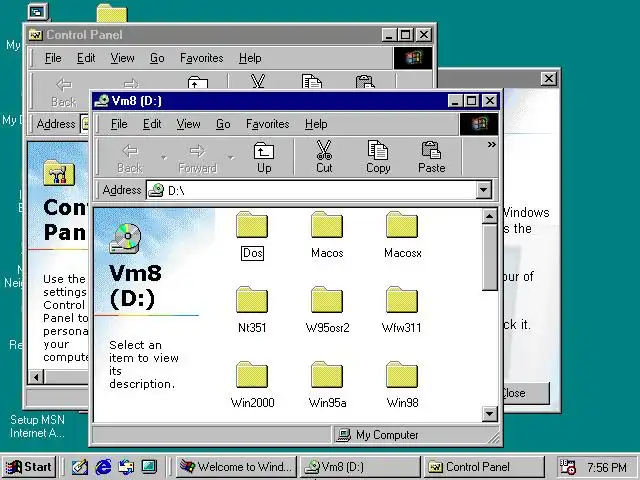Switch to Welcome to Windows taskbar button

click(x=236, y=467)
